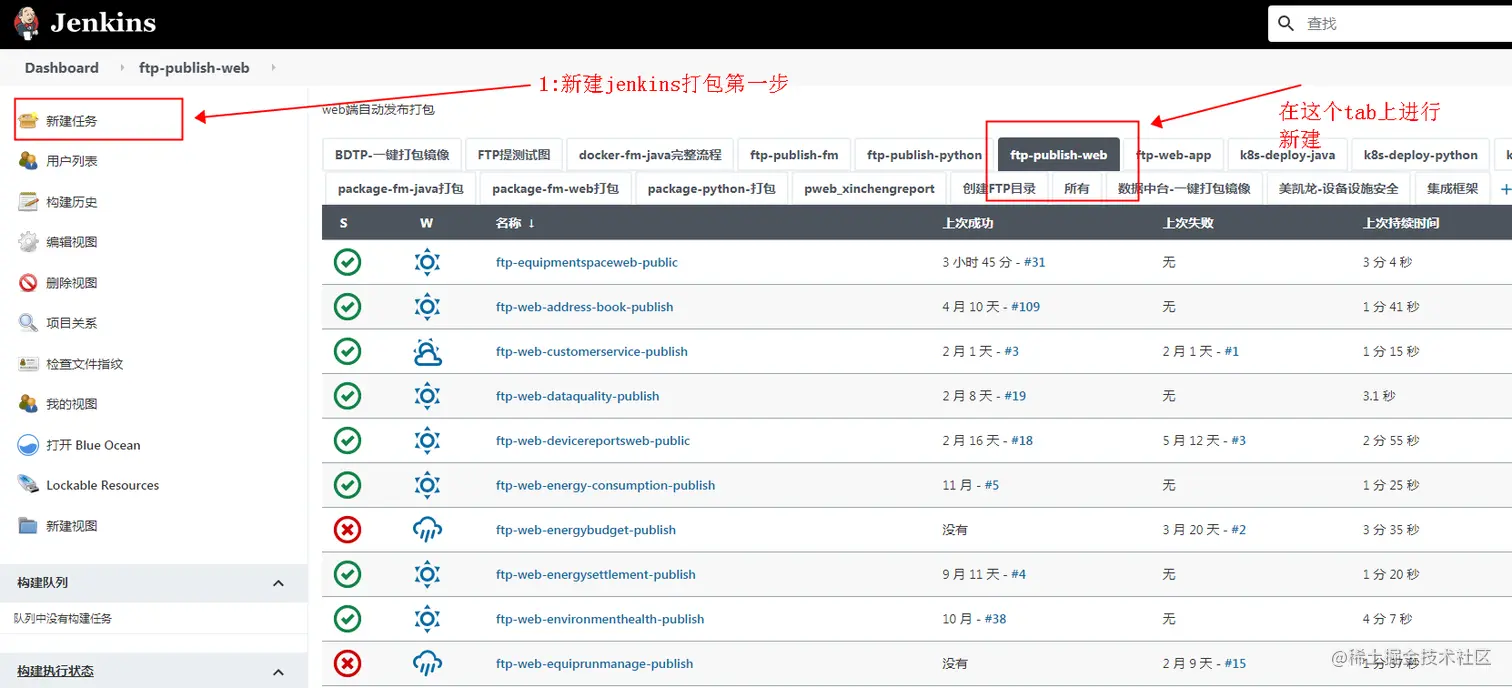
Task: Click sunny icon for ftp-web-energy-consumption-publish
Action: click(427, 485)
